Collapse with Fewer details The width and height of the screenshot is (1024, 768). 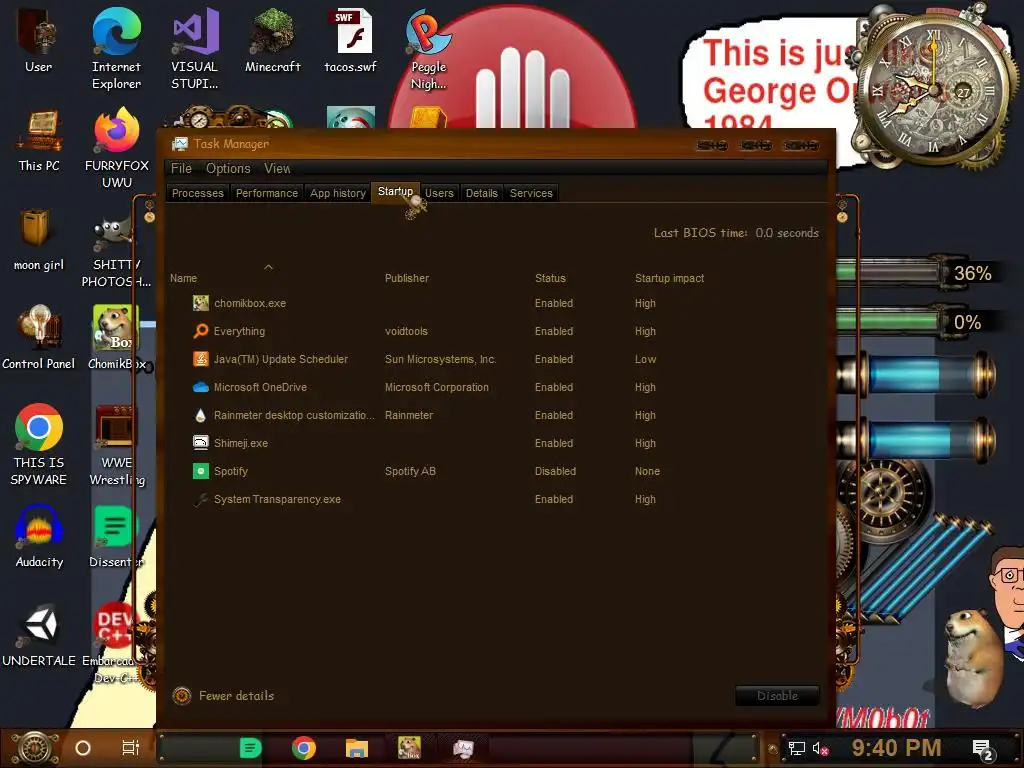pyautogui.click(x=223, y=696)
